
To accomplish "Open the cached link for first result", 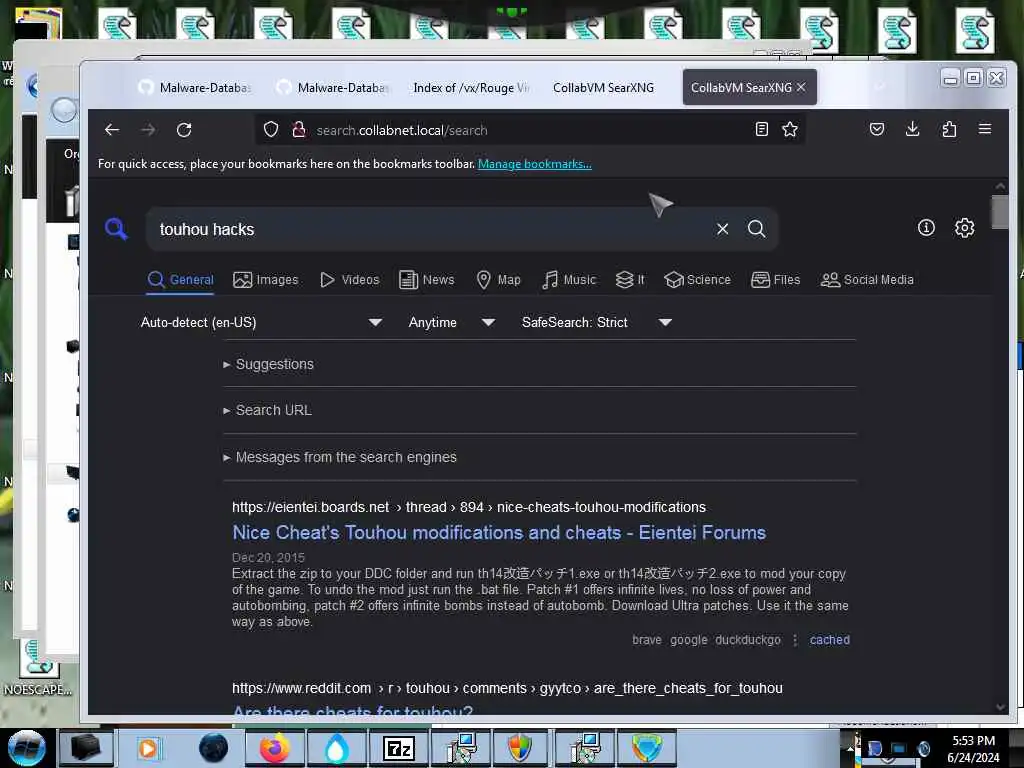I will 829,640.
